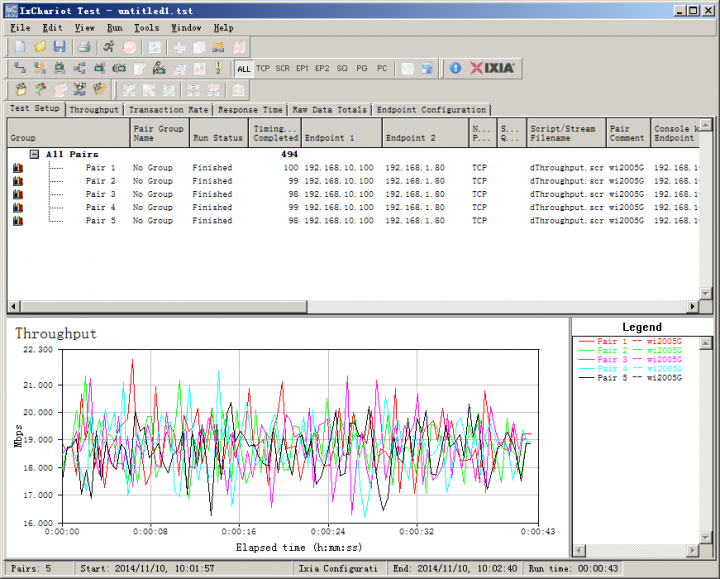Screen dimensions: 720x579
Task: Click the Pair 5 chart icon in the table
Action: point(18,221)
